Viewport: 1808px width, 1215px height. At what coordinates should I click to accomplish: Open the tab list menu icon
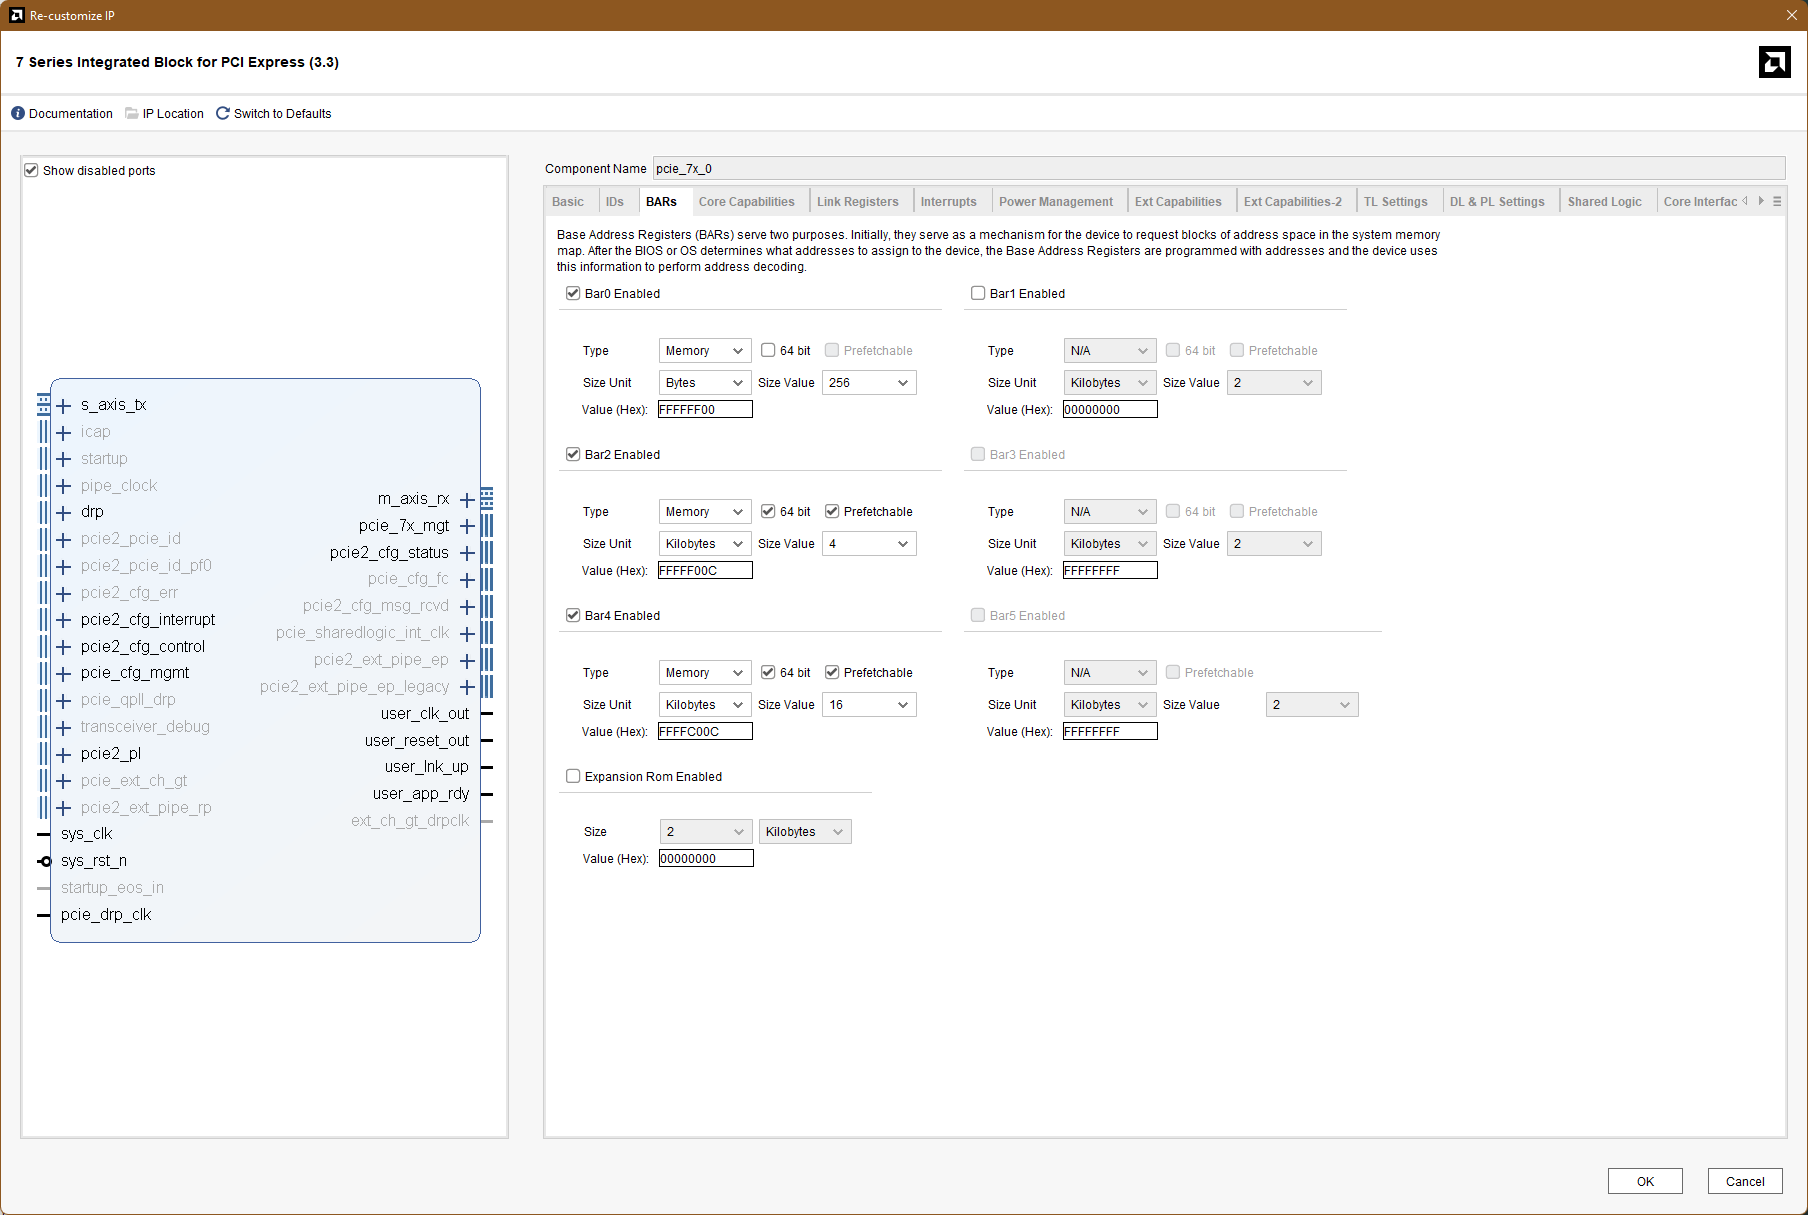point(1777,201)
